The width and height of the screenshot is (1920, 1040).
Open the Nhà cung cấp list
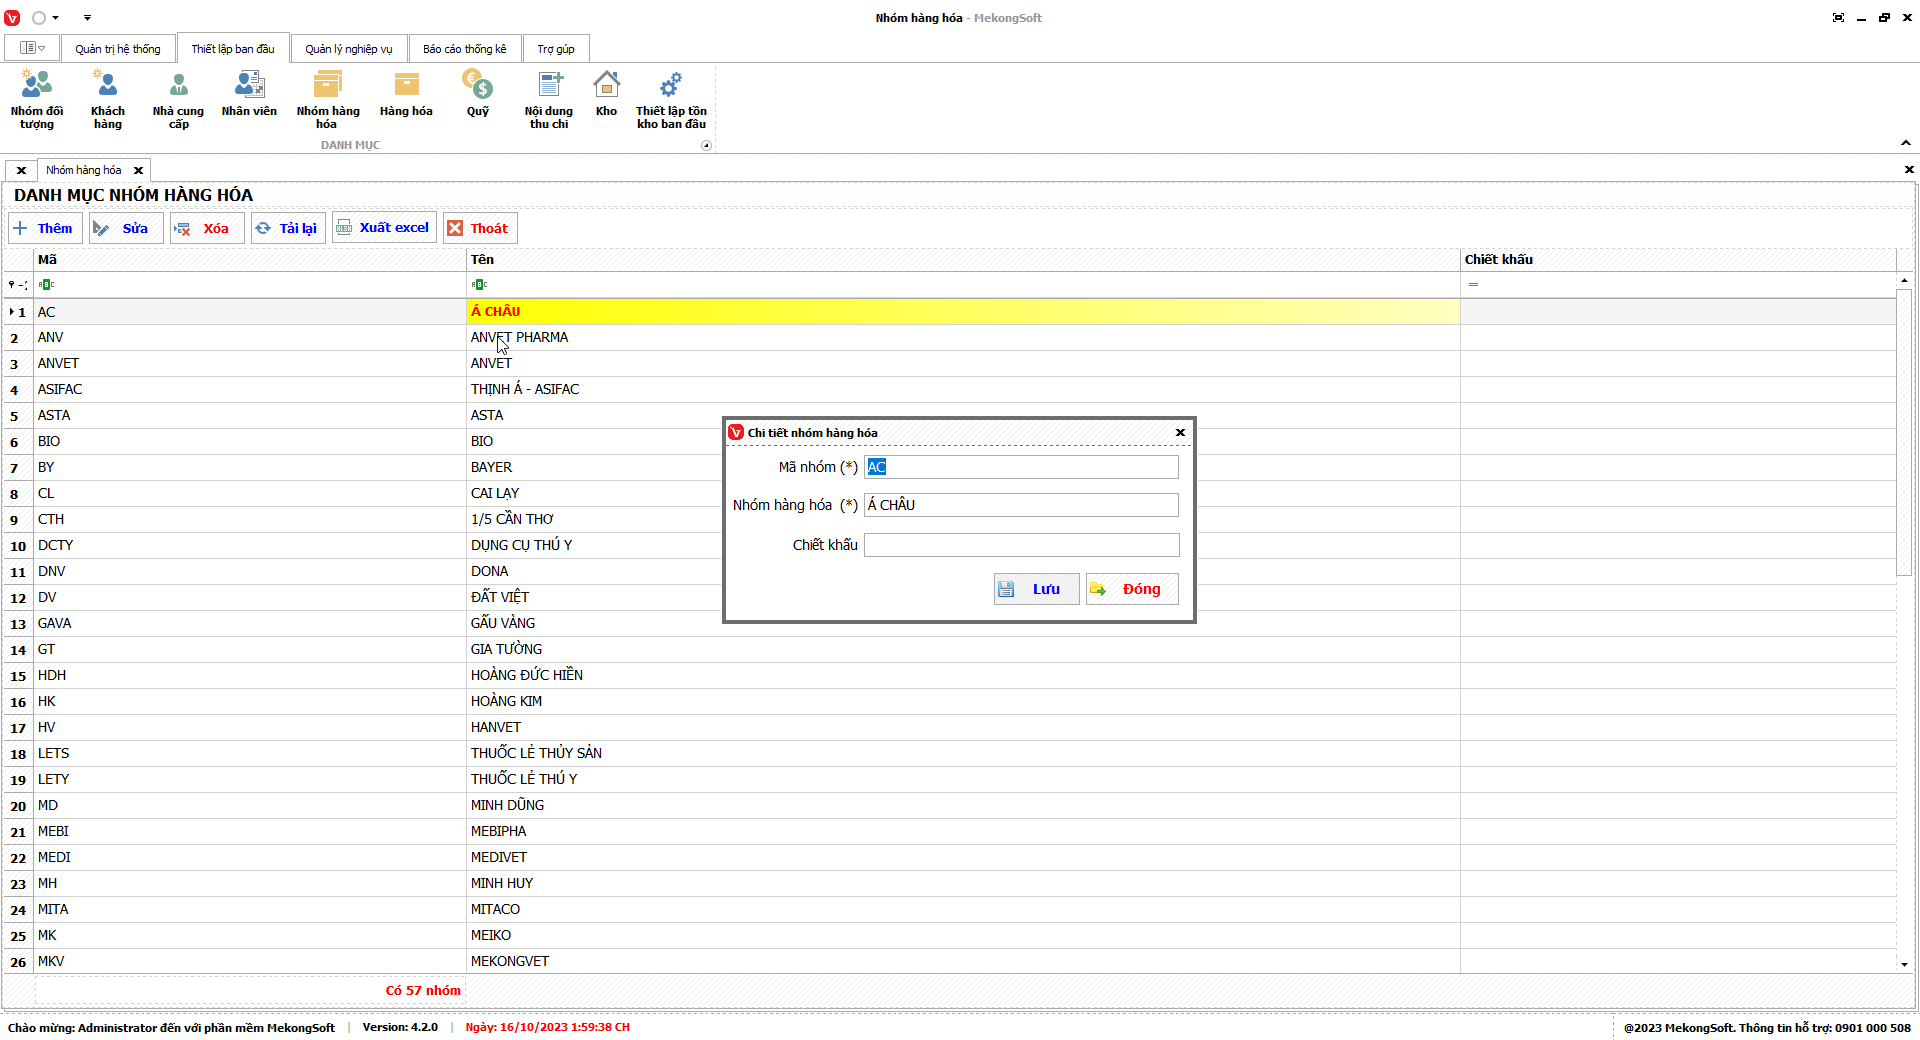(x=178, y=100)
